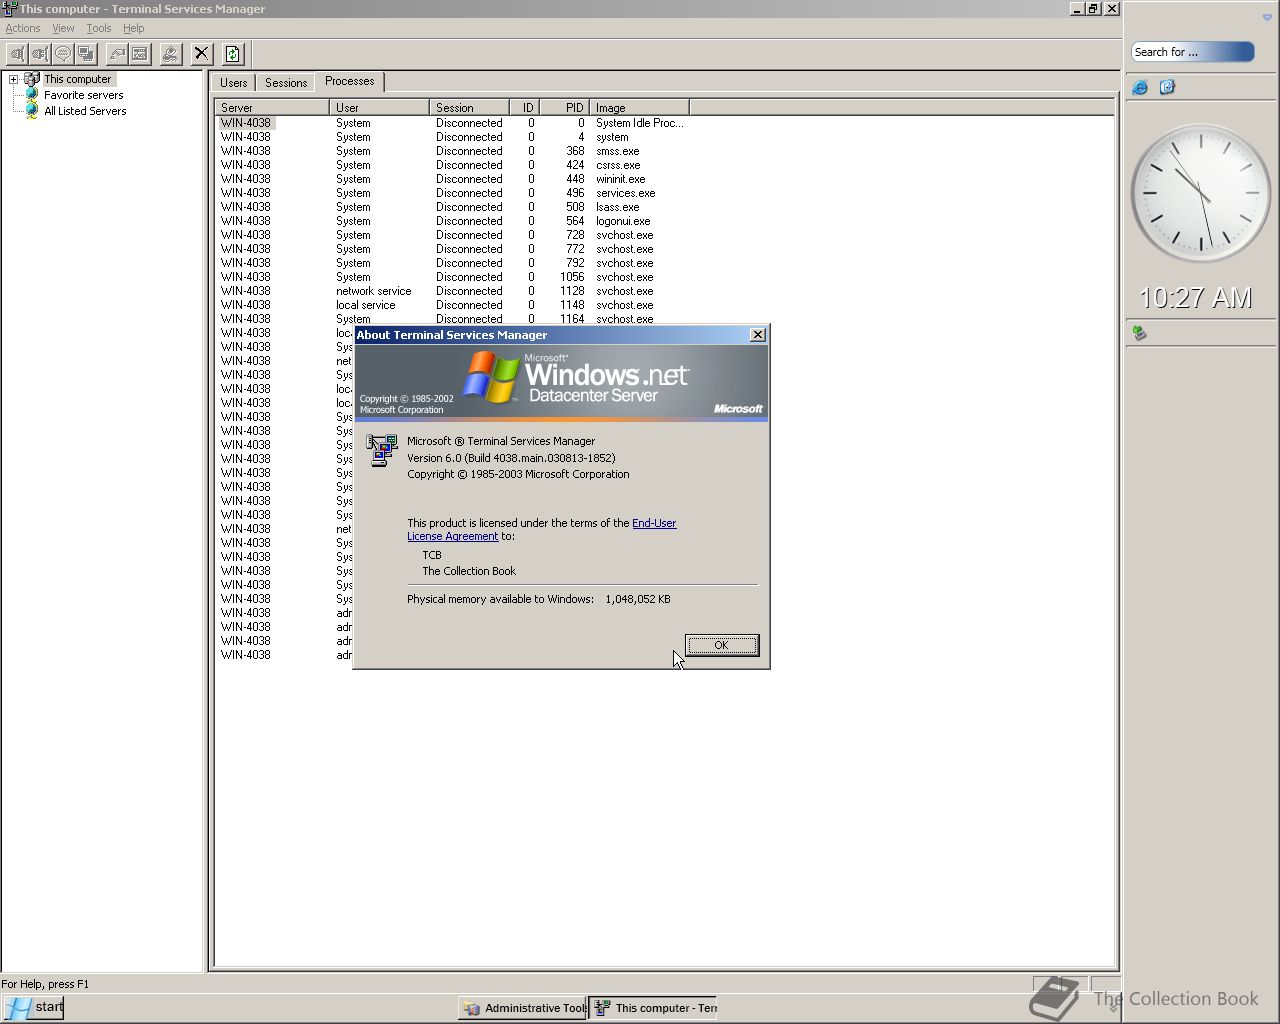Sort by the PID column header
Viewport: 1280px width, 1024px height.
click(x=565, y=107)
